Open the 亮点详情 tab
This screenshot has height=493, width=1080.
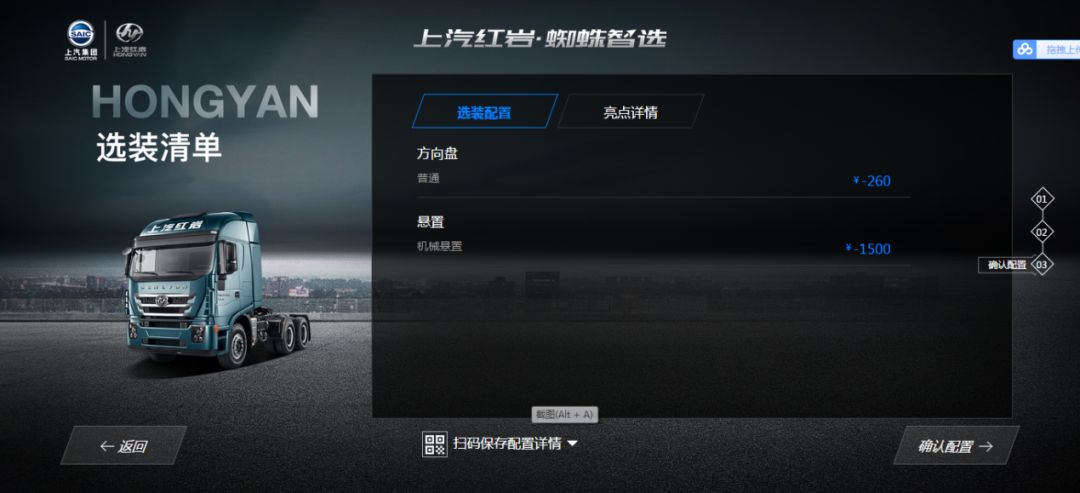click(x=630, y=112)
